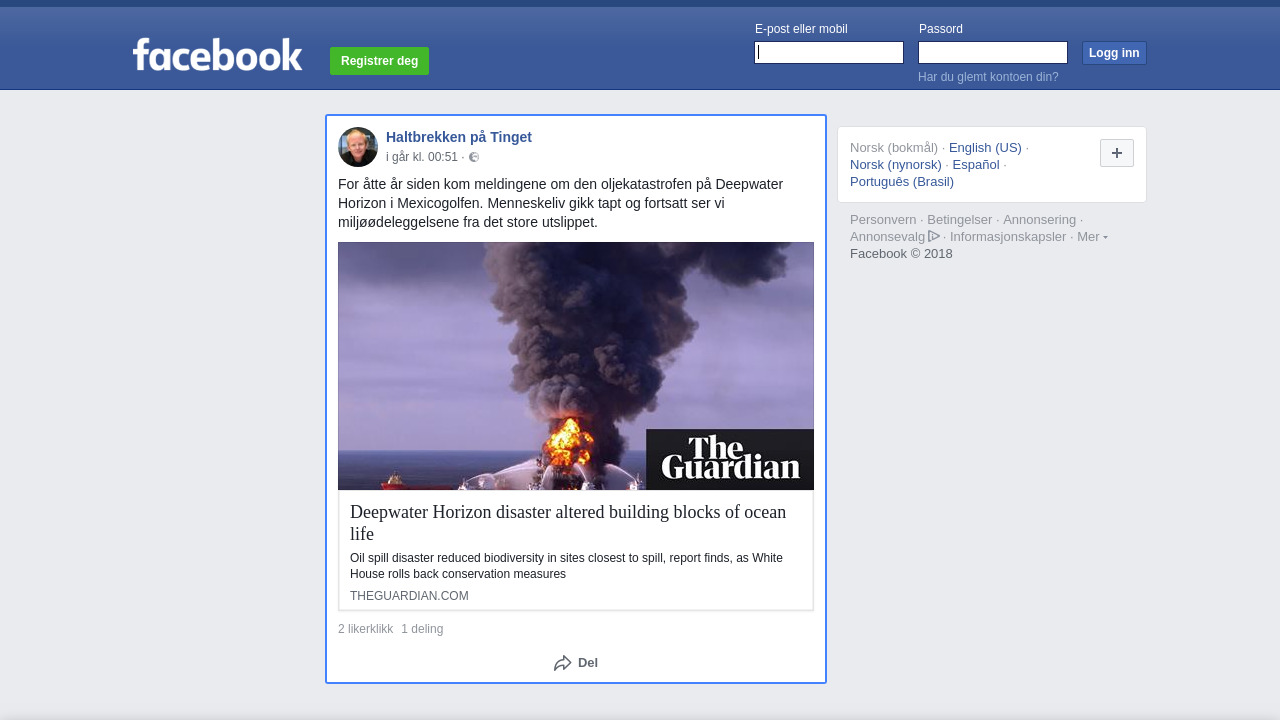Image resolution: width=1280 pixels, height=720 pixels.
Task: Switch language to Español
Action: [x=976, y=165]
